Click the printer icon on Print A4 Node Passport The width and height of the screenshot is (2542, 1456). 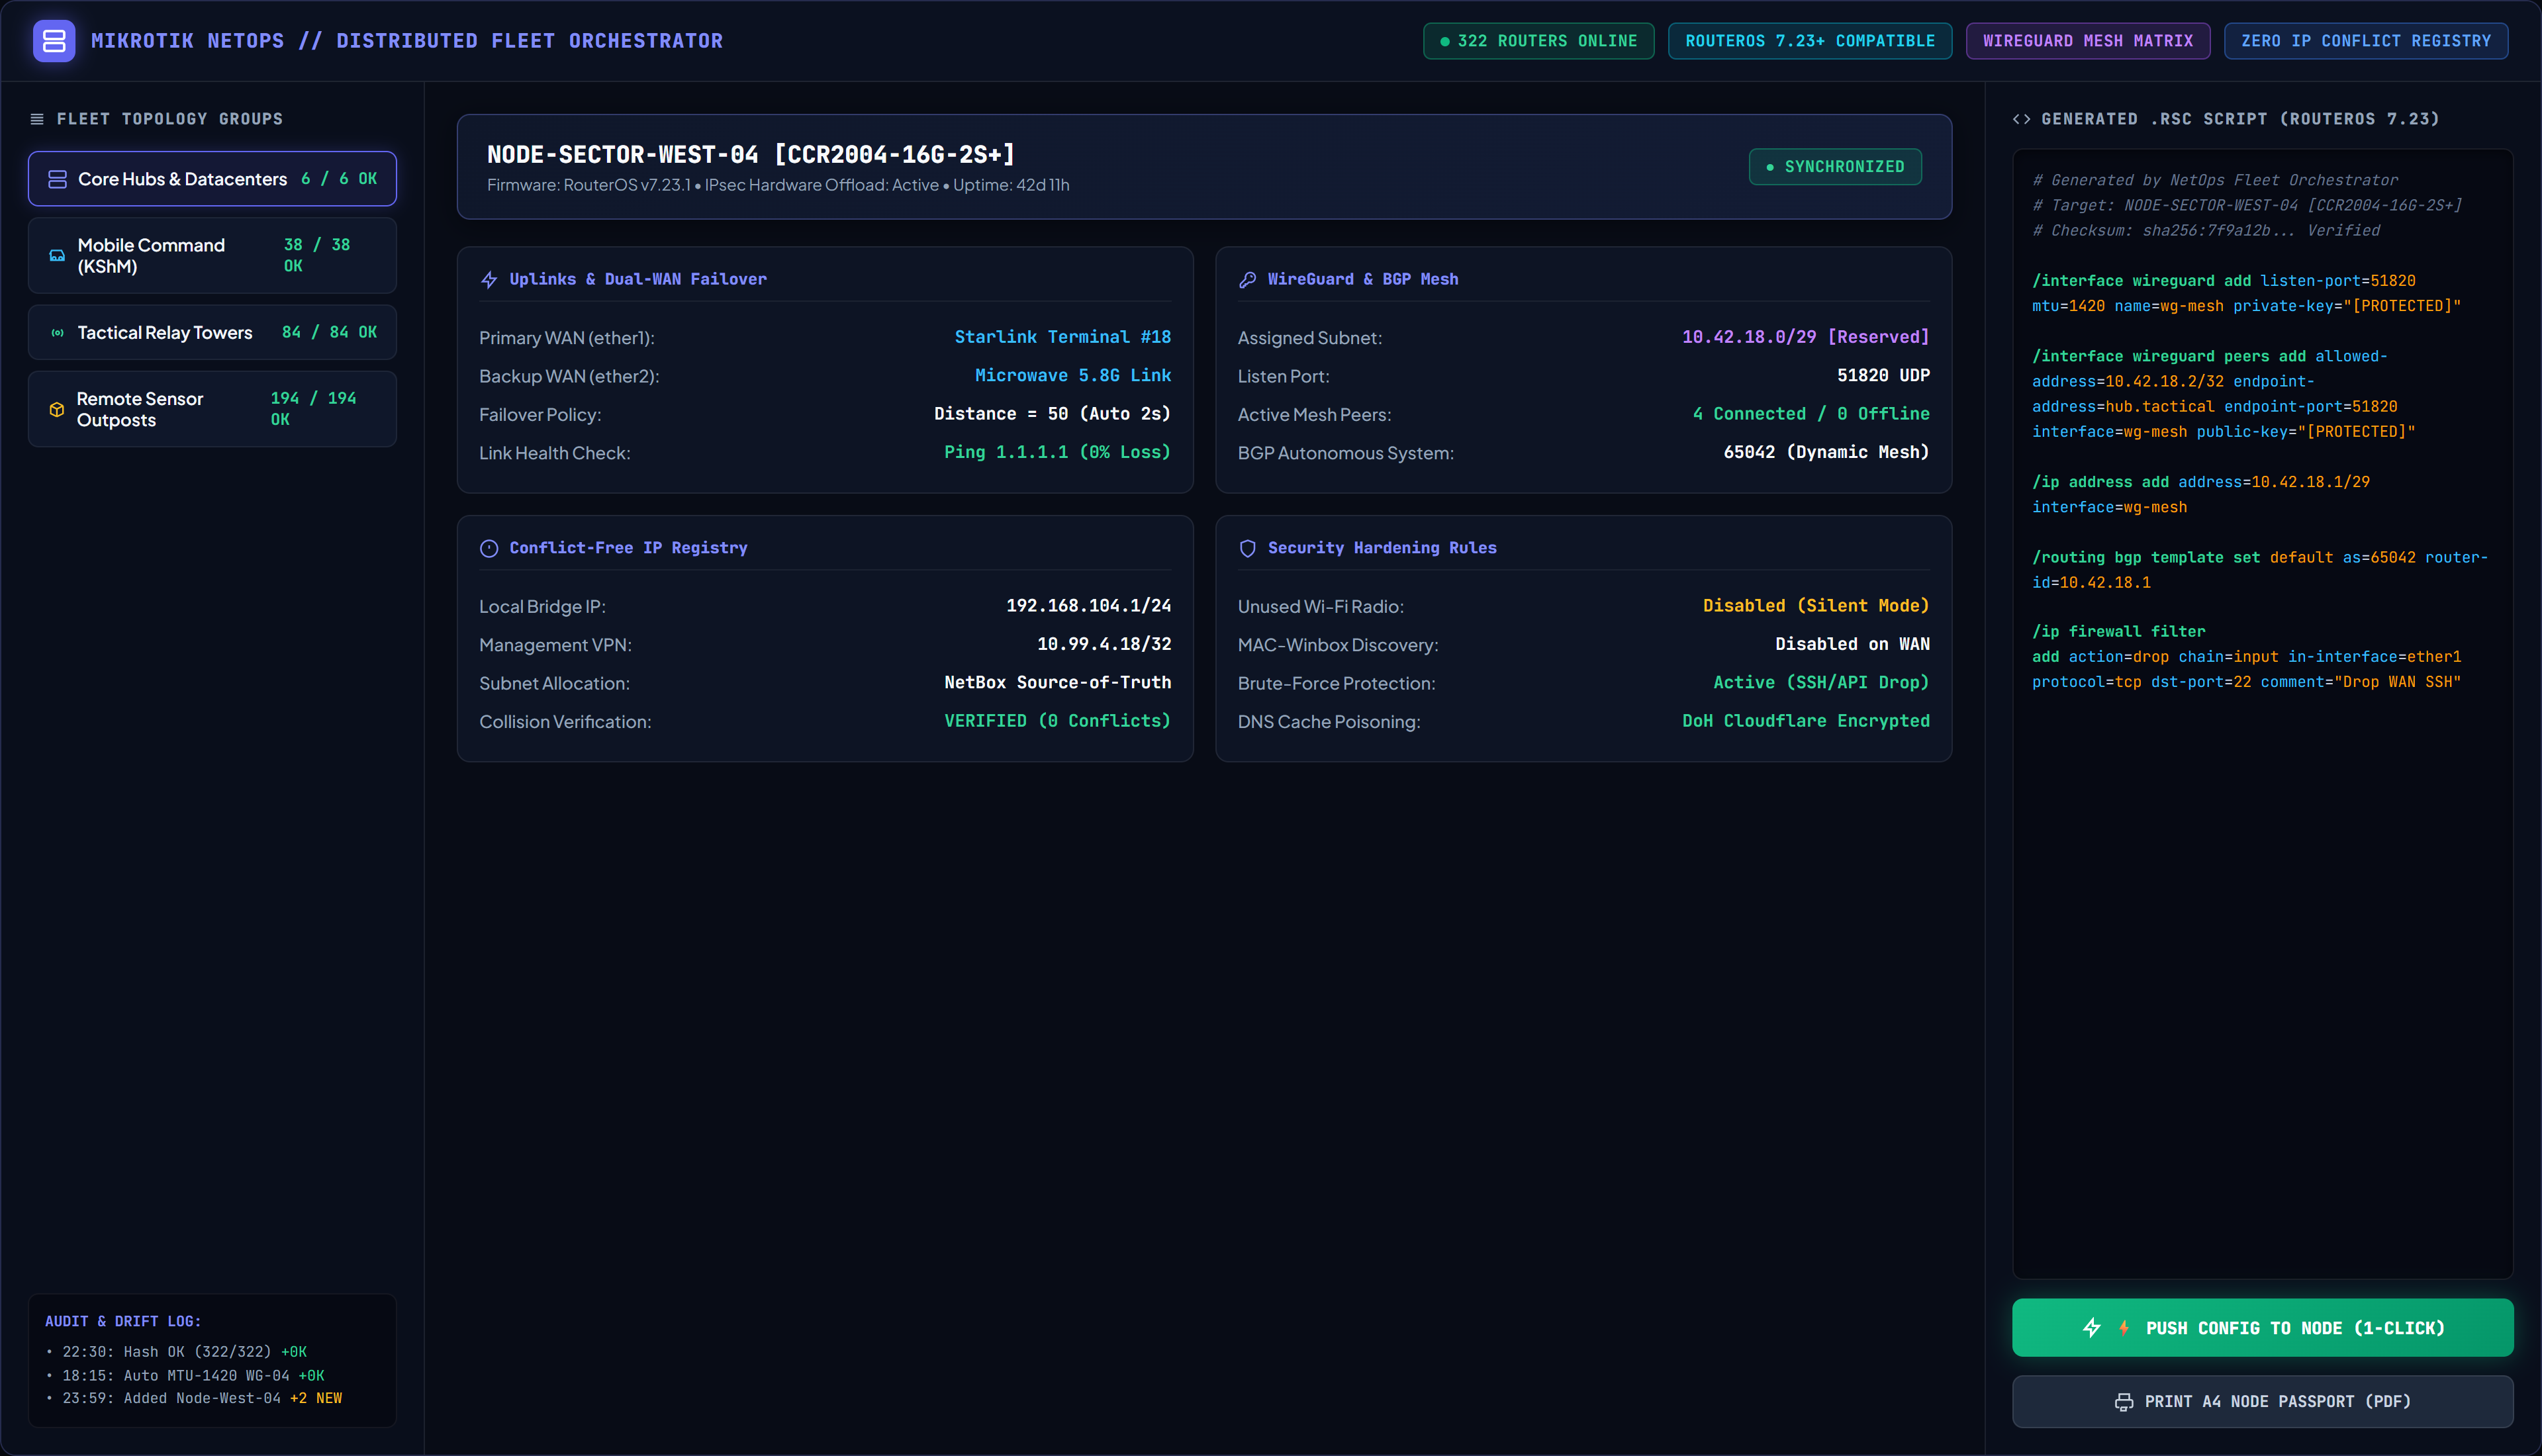(2124, 1402)
